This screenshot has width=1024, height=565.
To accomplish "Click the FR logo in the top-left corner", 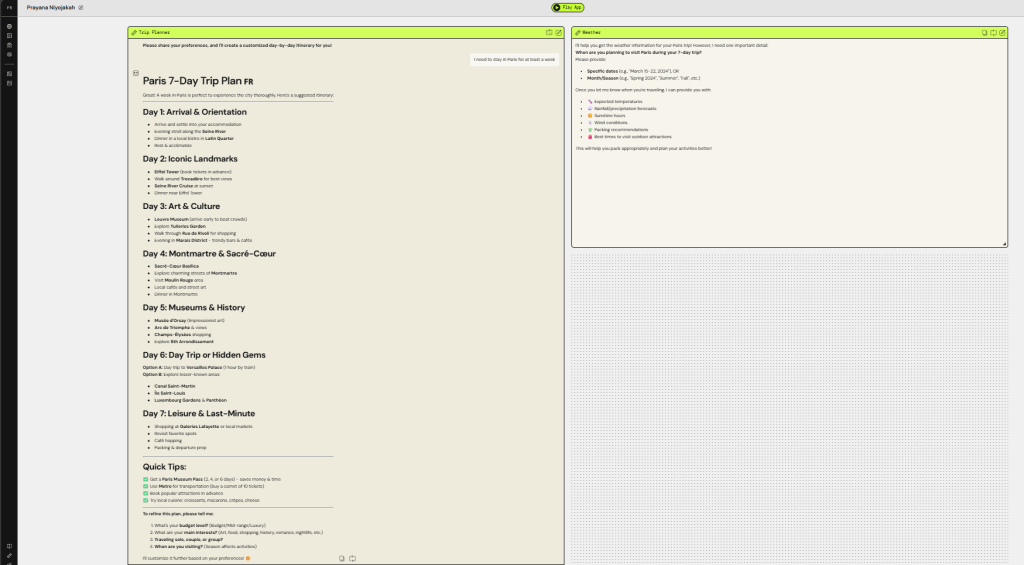I will pos(9,7).
